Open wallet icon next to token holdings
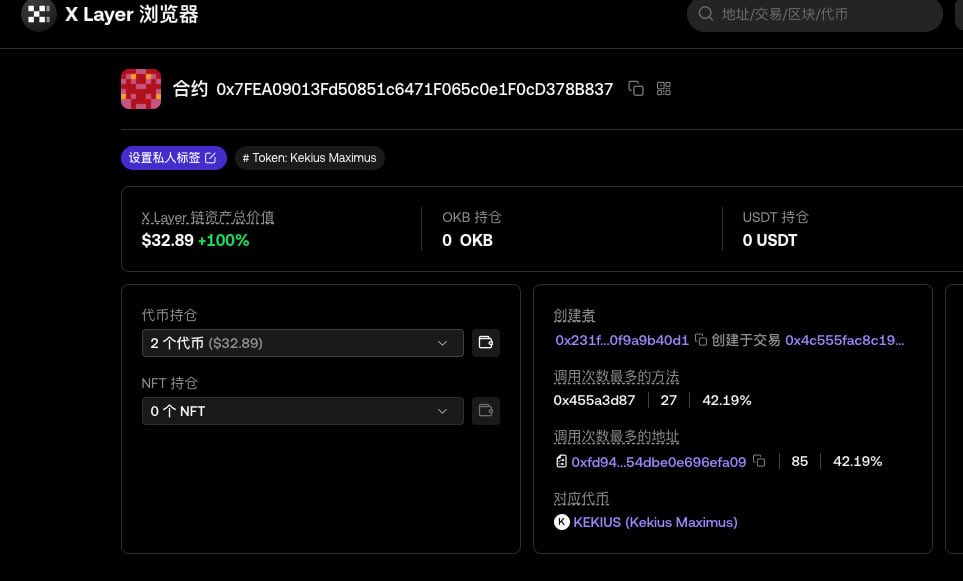Viewport: 963px width, 581px height. pyautogui.click(x=486, y=343)
